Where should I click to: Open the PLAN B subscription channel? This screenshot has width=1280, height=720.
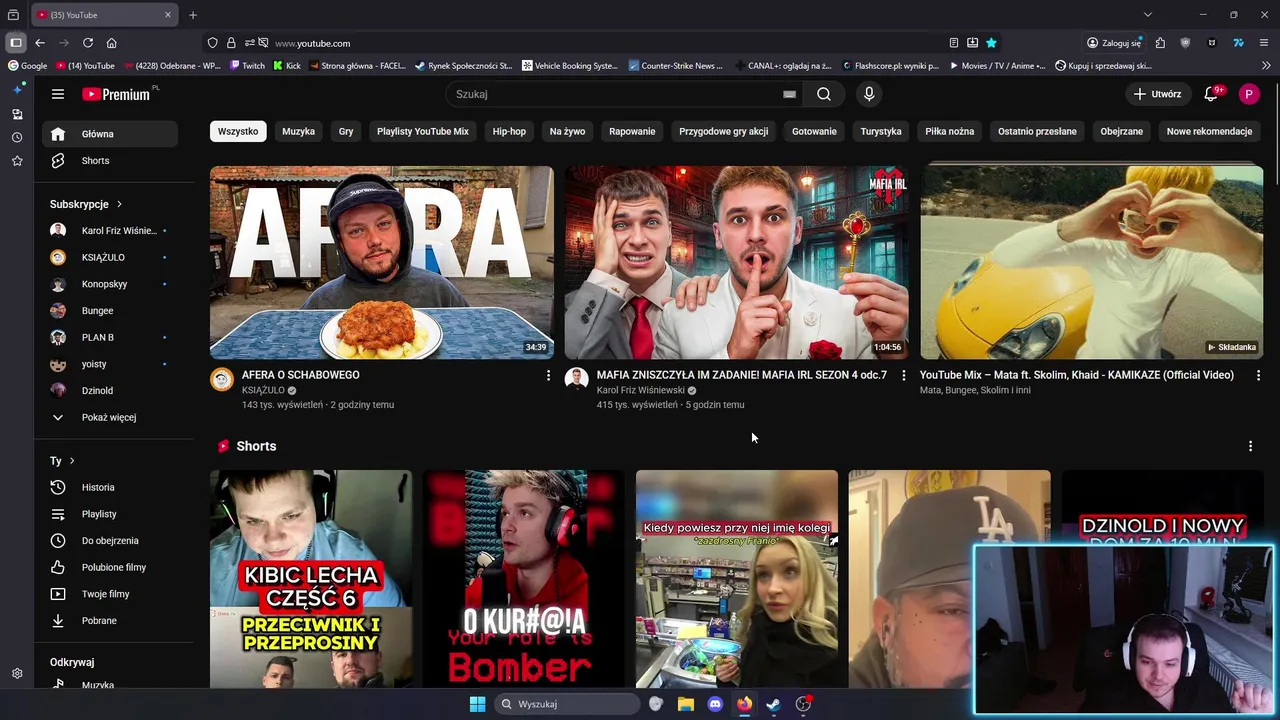click(110, 337)
